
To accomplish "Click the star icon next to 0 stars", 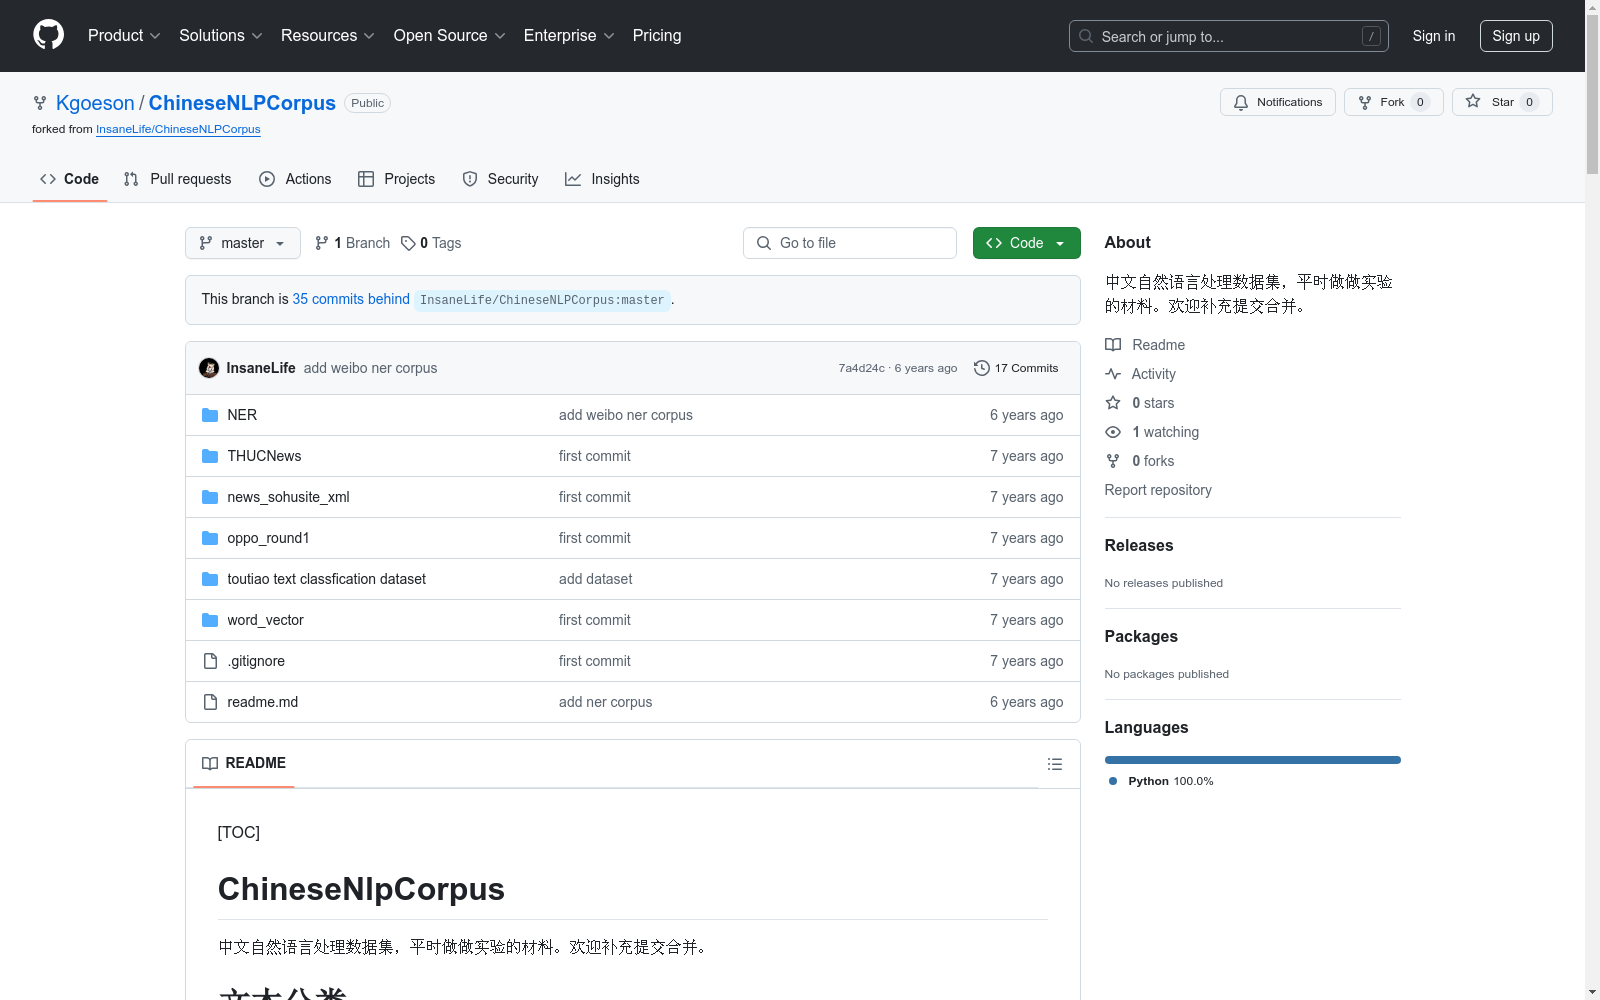I will pos(1113,403).
